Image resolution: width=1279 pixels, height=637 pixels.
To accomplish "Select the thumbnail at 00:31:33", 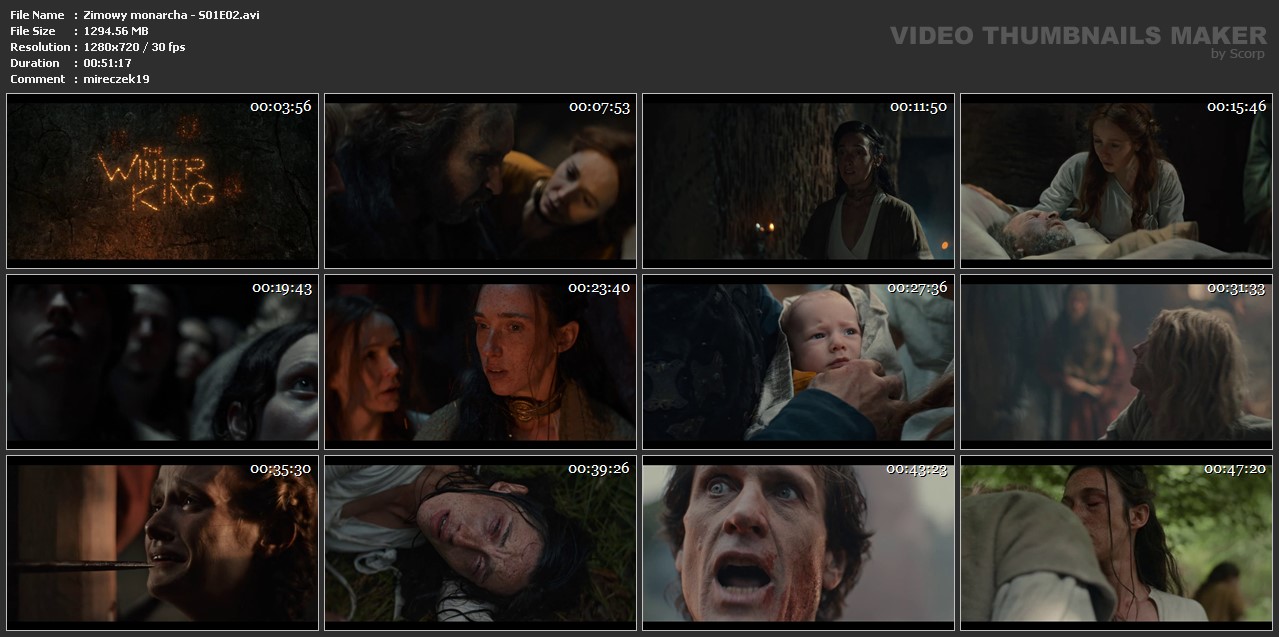I will point(1116,362).
